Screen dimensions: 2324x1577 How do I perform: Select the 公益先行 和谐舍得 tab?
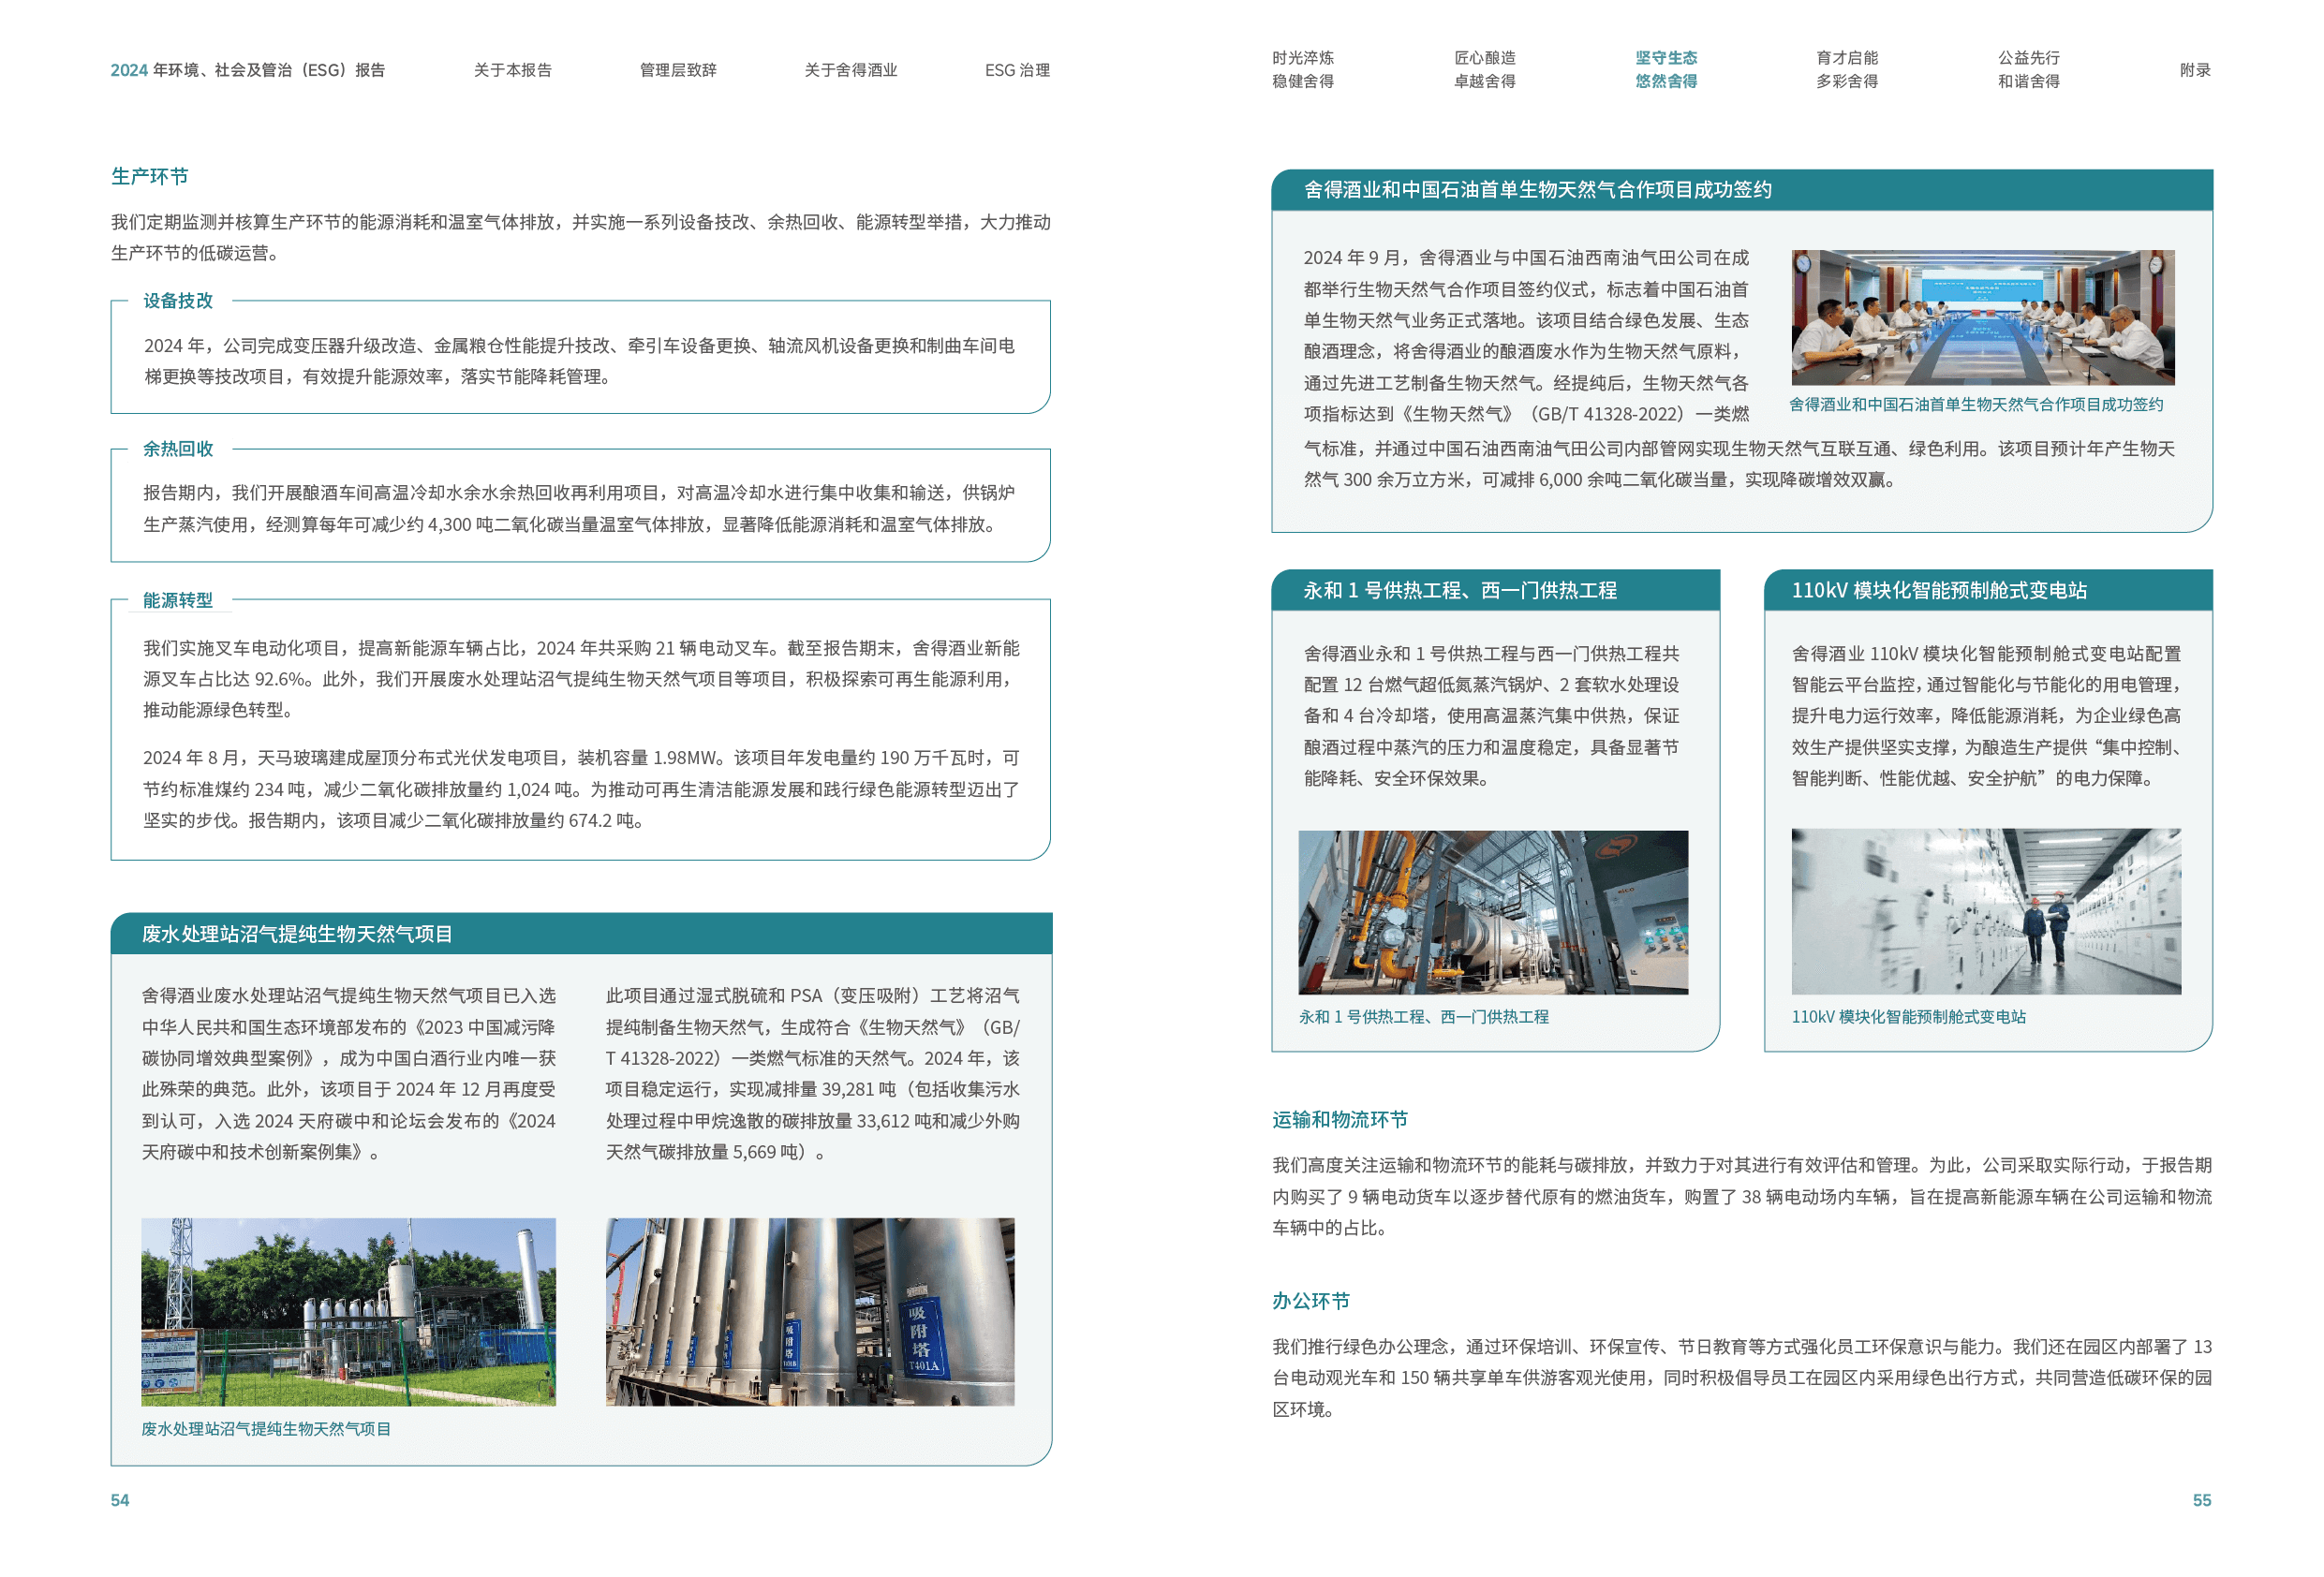tap(2028, 69)
